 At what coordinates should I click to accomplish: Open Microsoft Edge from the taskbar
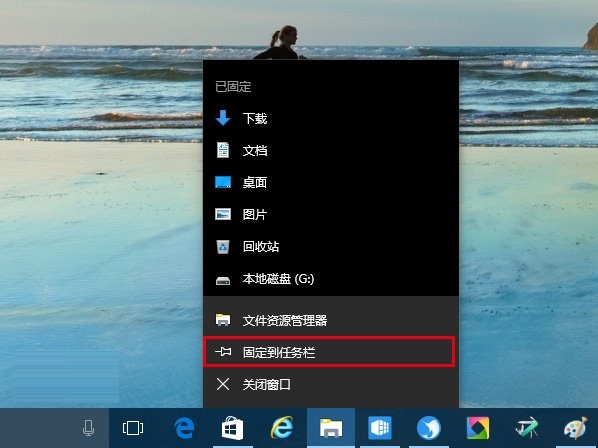[x=184, y=427]
